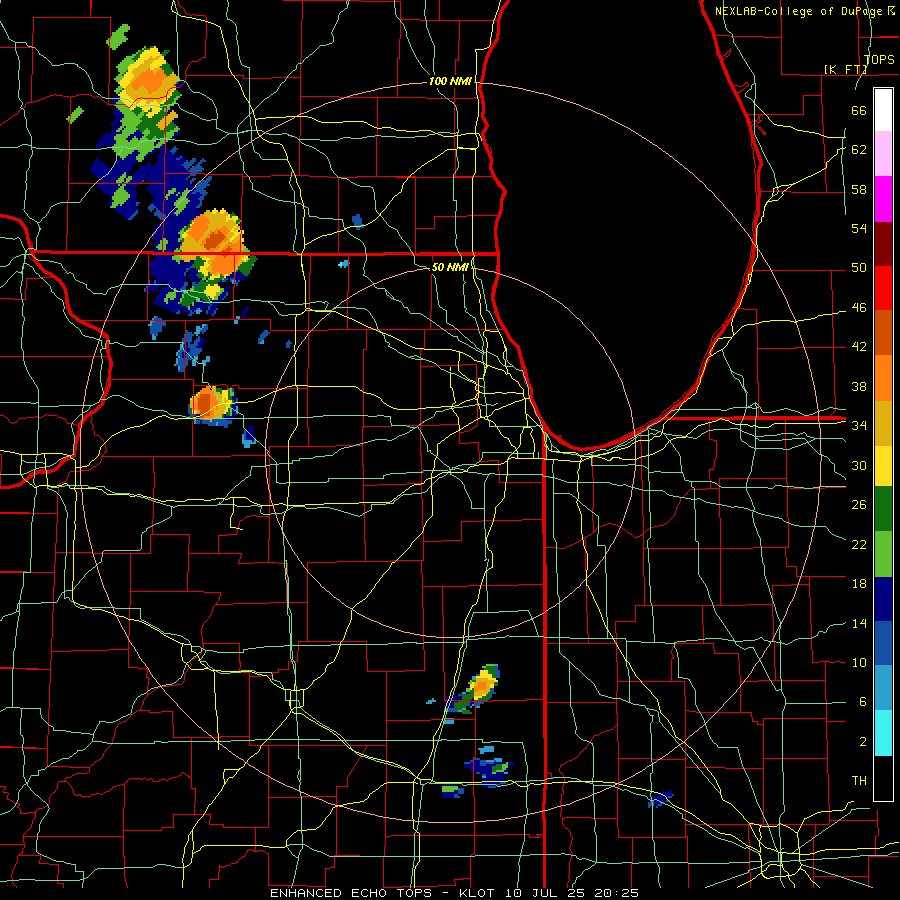The width and height of the screenshot is (900, 900).
Task: Click the 34 legend value
Action: click(859, 426)
